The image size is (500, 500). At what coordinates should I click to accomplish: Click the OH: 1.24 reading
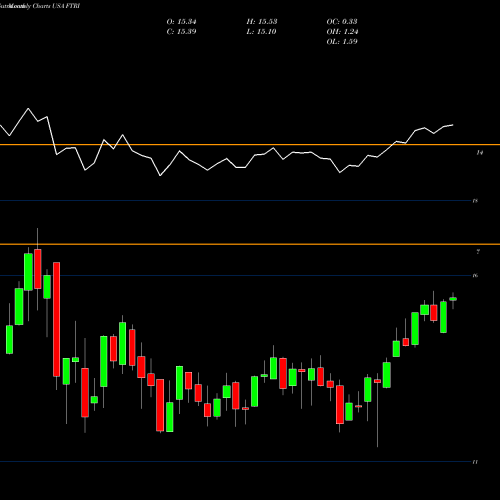pyautogui.click(x=342, y=32)
